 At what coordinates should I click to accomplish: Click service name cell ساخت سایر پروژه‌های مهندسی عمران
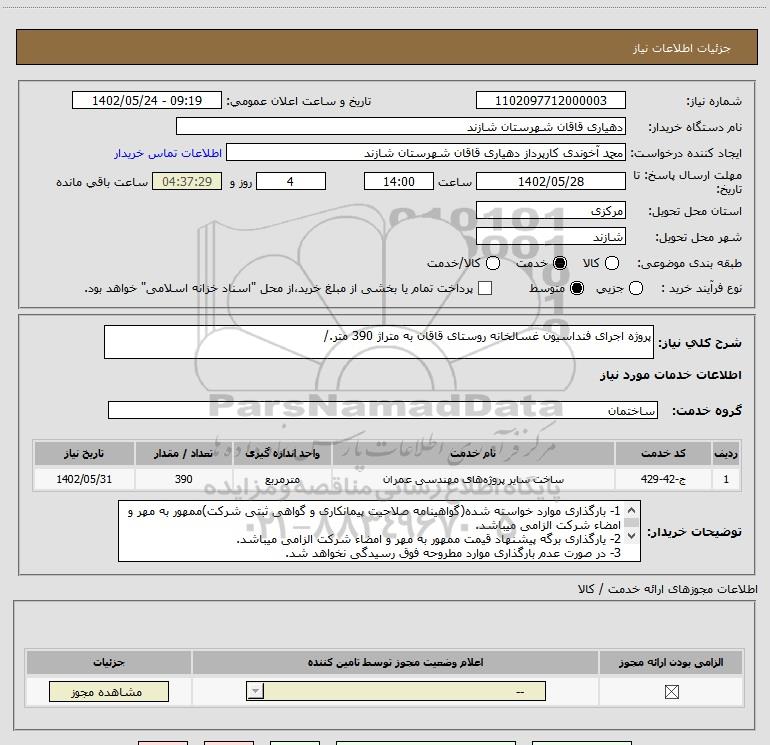click(473, 479)
